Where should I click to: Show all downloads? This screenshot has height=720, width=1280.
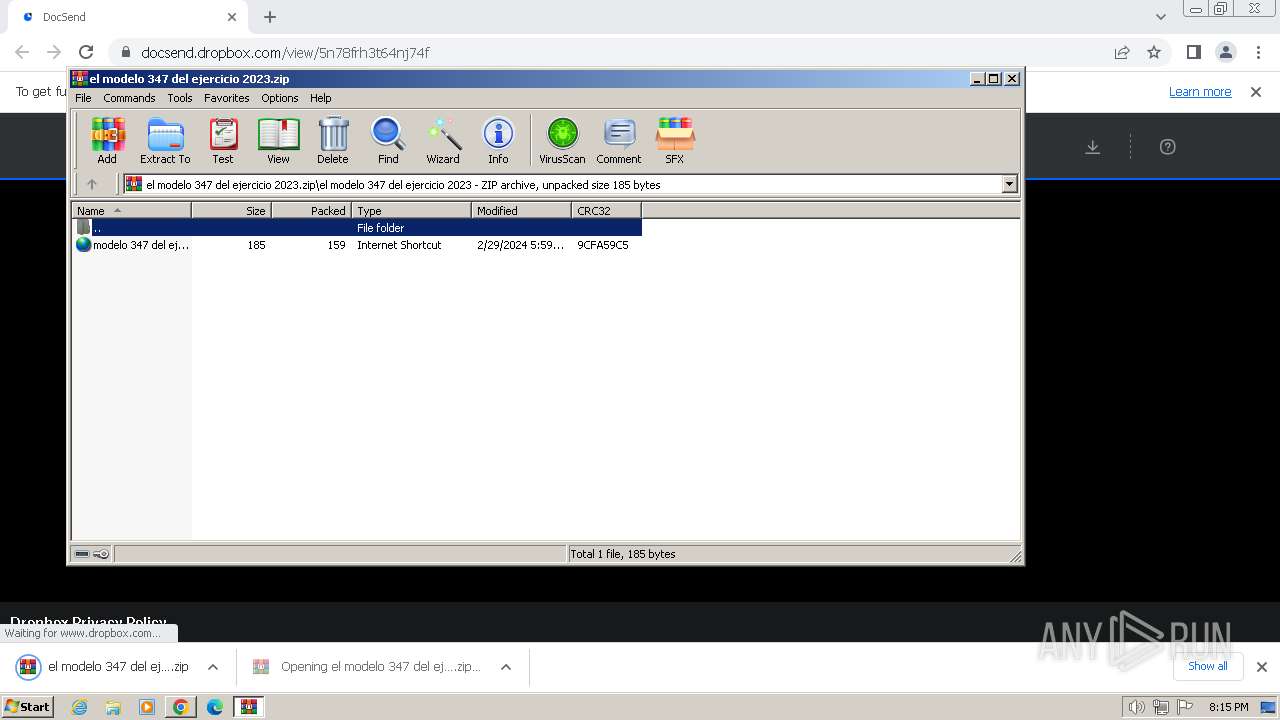pyautogui.click(x=1207, y=666)
